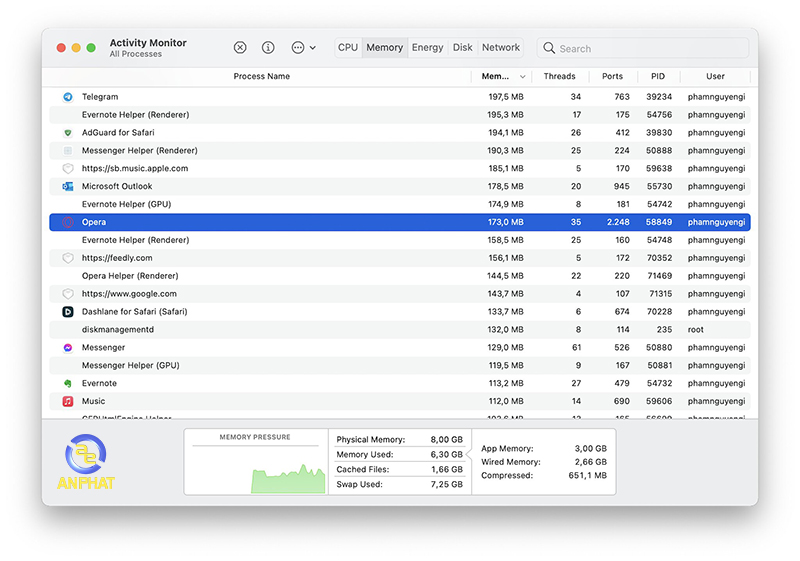
Task: Select the Evernote process name
Action: click(99, 384)
